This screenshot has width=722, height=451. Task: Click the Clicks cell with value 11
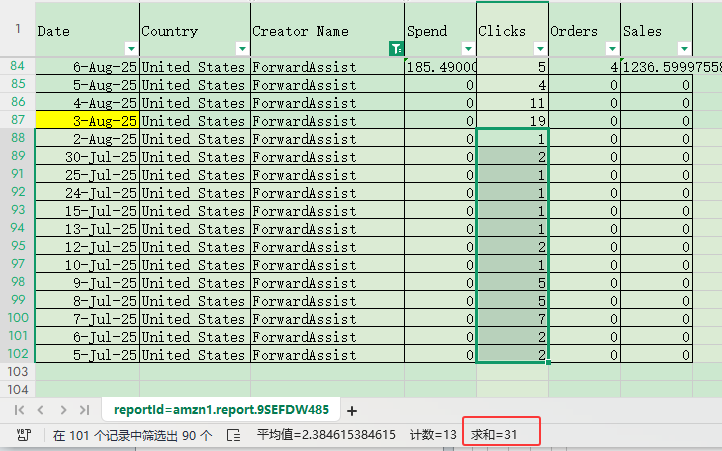(512, 102)
